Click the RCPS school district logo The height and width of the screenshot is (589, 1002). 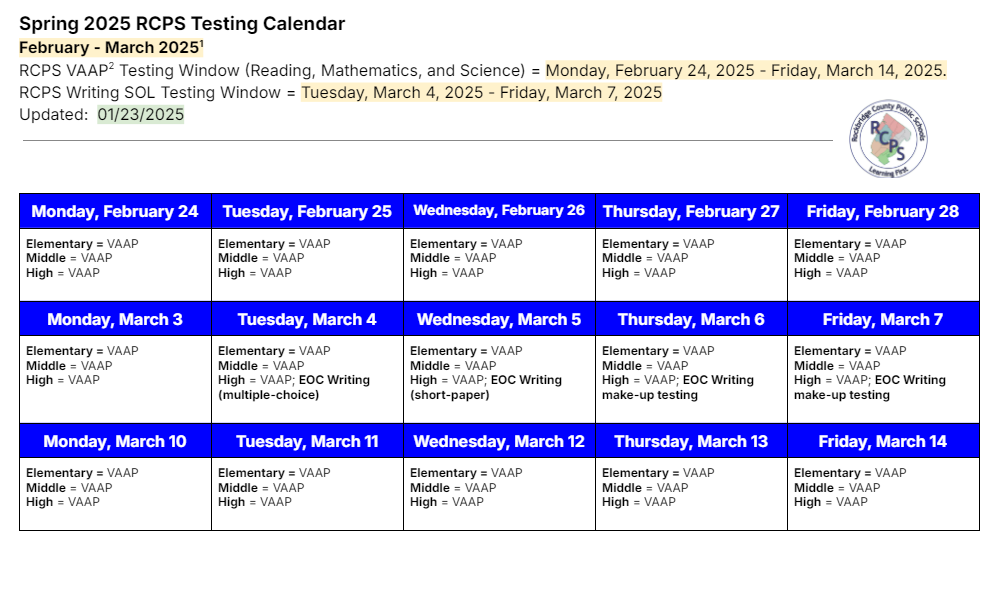[x=887, y=140]
